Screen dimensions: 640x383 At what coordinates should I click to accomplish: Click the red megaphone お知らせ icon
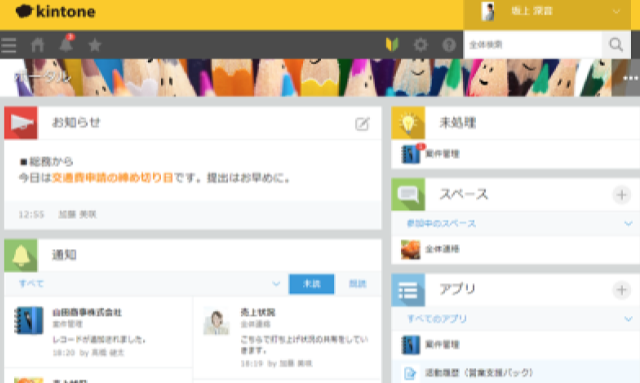point(21,123)
